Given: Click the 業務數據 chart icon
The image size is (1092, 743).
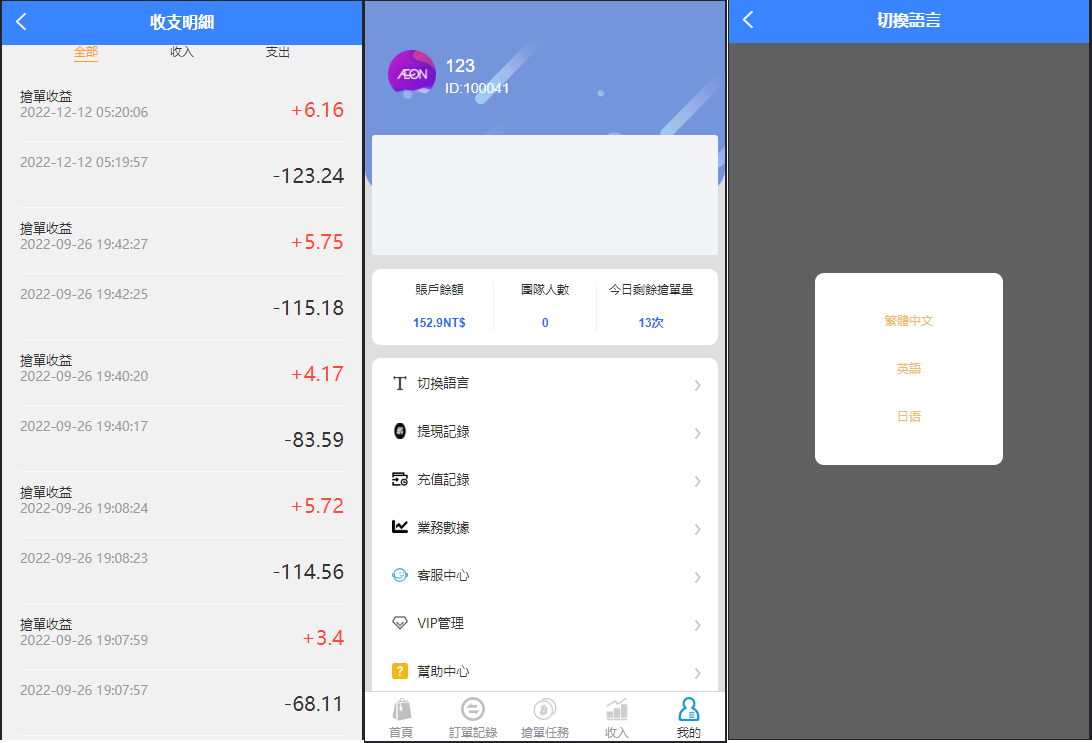Looking at the screenshot, I should [x=399, y=526].
